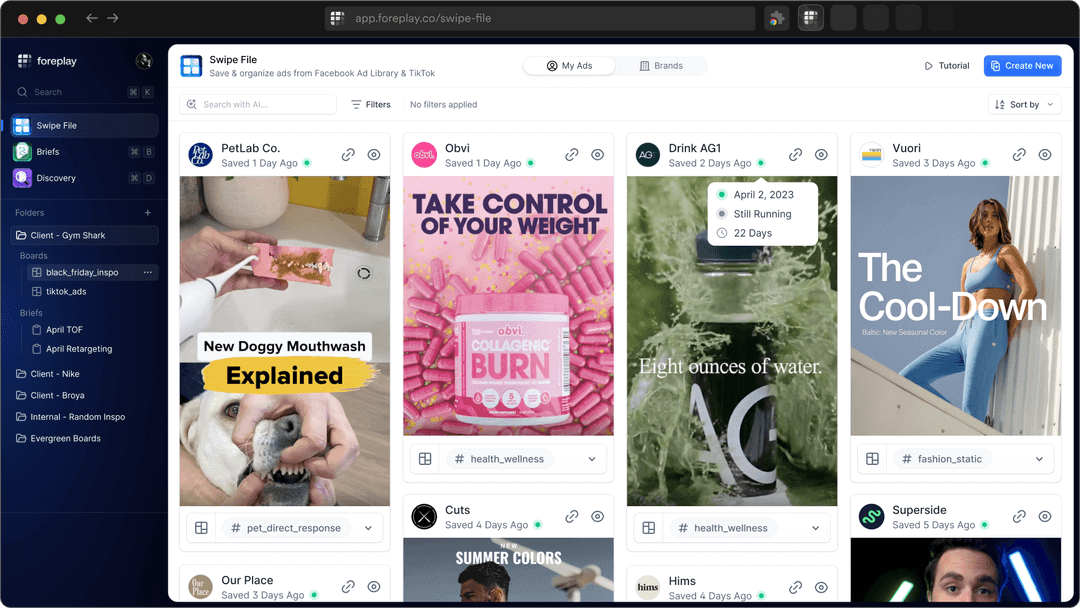1080x608 pixels.
Task: Click browser back arrow
Action: coord(92,19)
